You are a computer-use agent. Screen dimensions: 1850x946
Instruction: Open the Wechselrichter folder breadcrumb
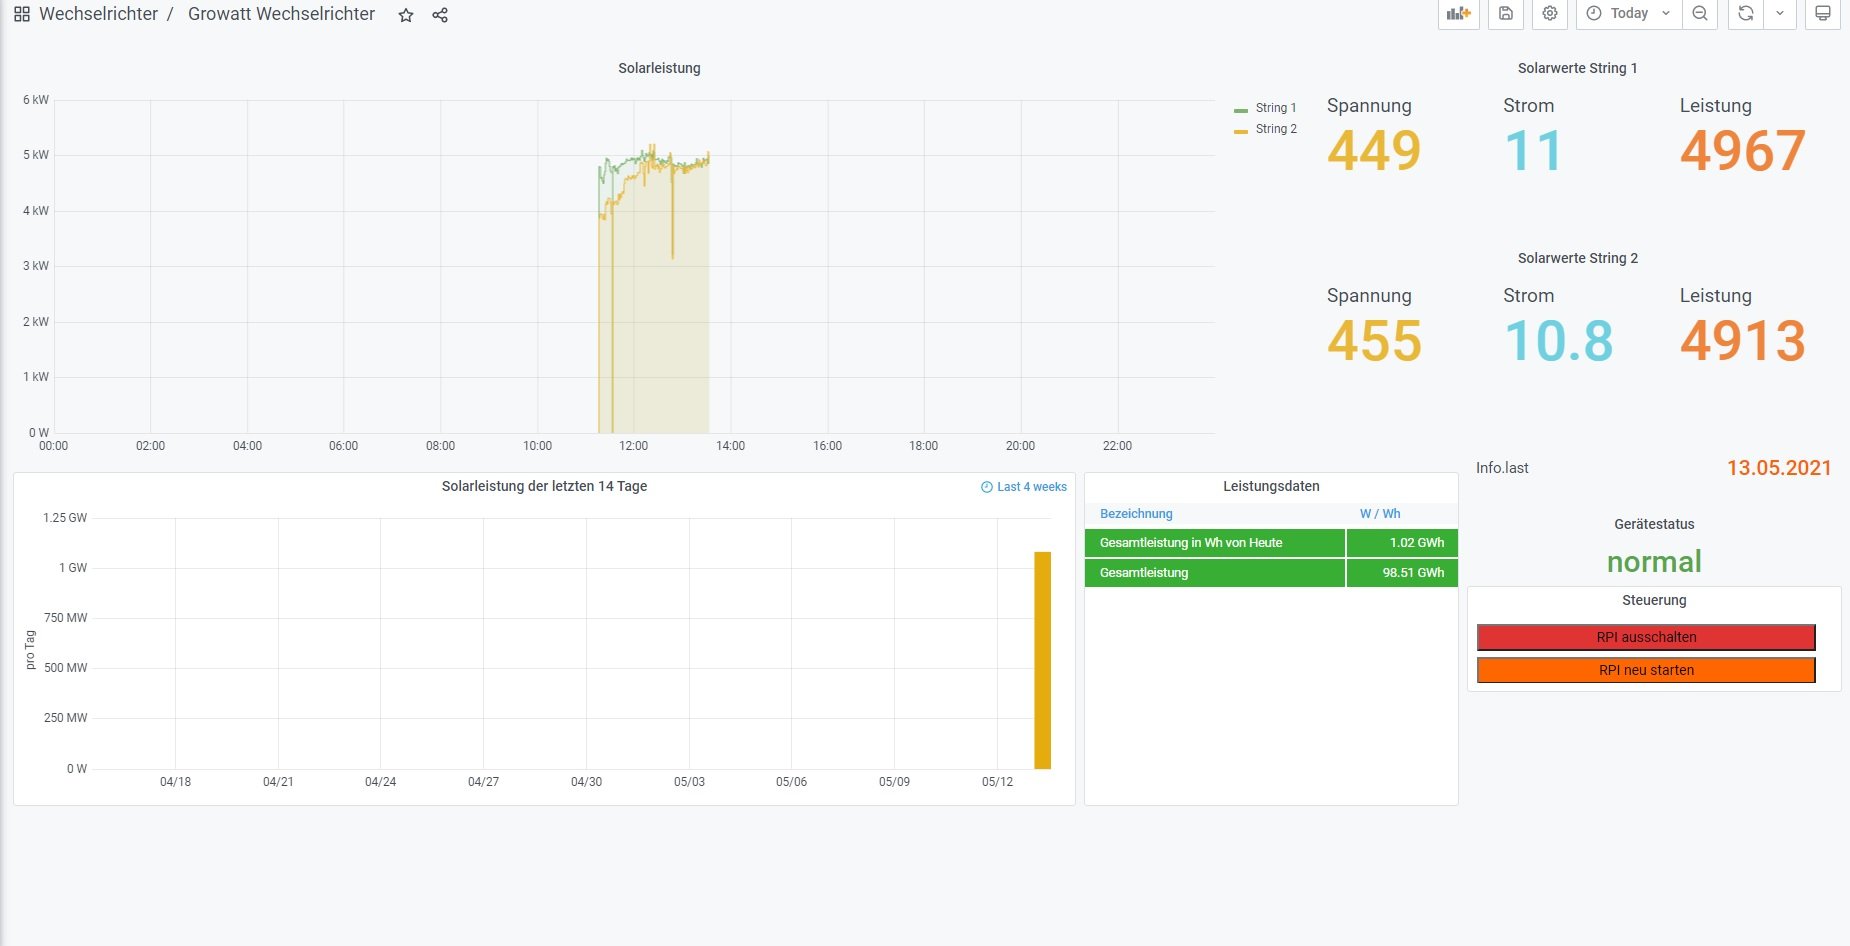pyautogui.click(x=98, y=14)
